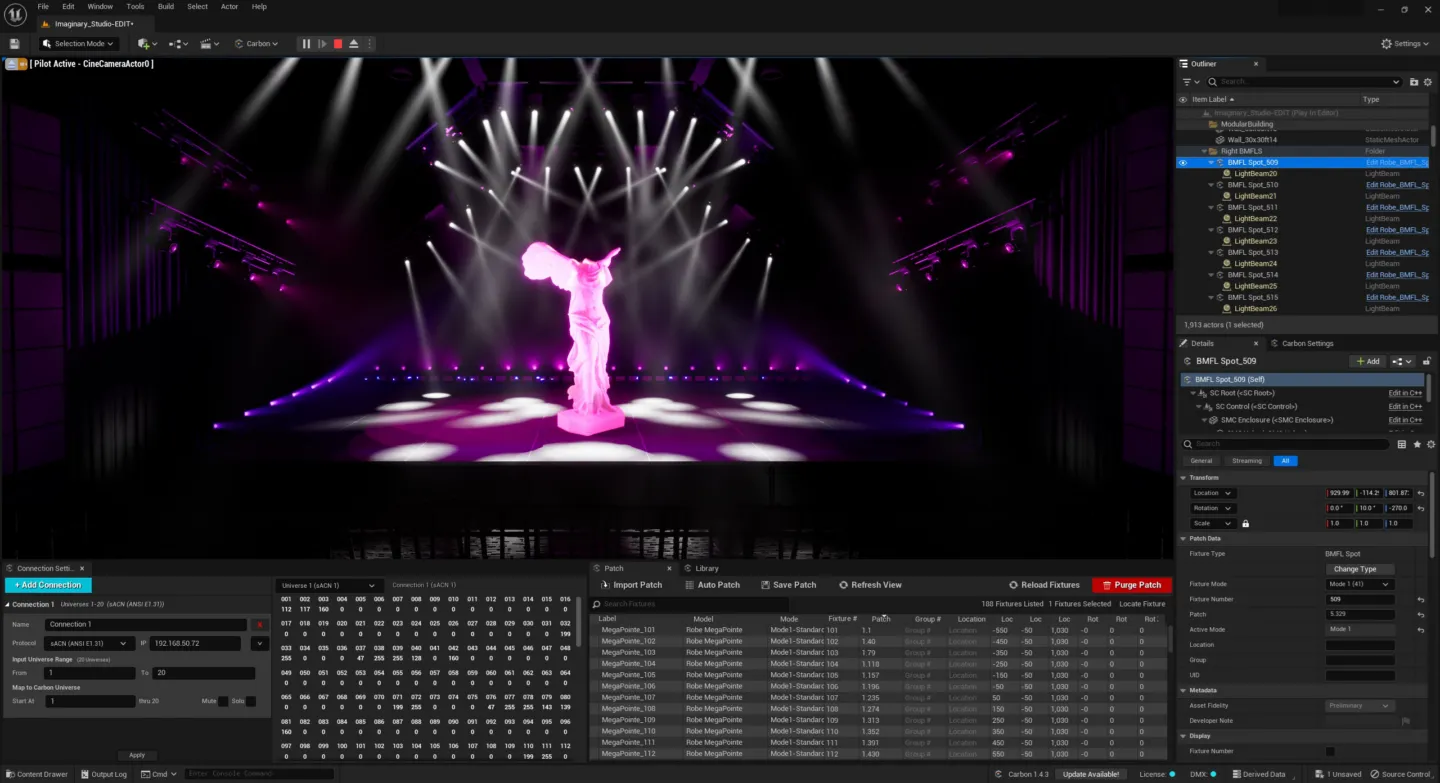
Task: Toggle the Solo checkbox for Connection 1
Action: click(x=251, y=701)
